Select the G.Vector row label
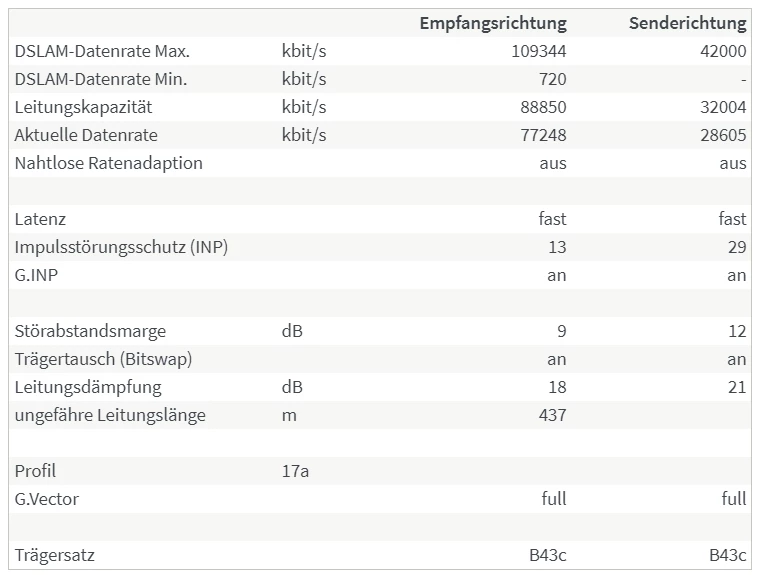764x575 pixels. (47, 499)
